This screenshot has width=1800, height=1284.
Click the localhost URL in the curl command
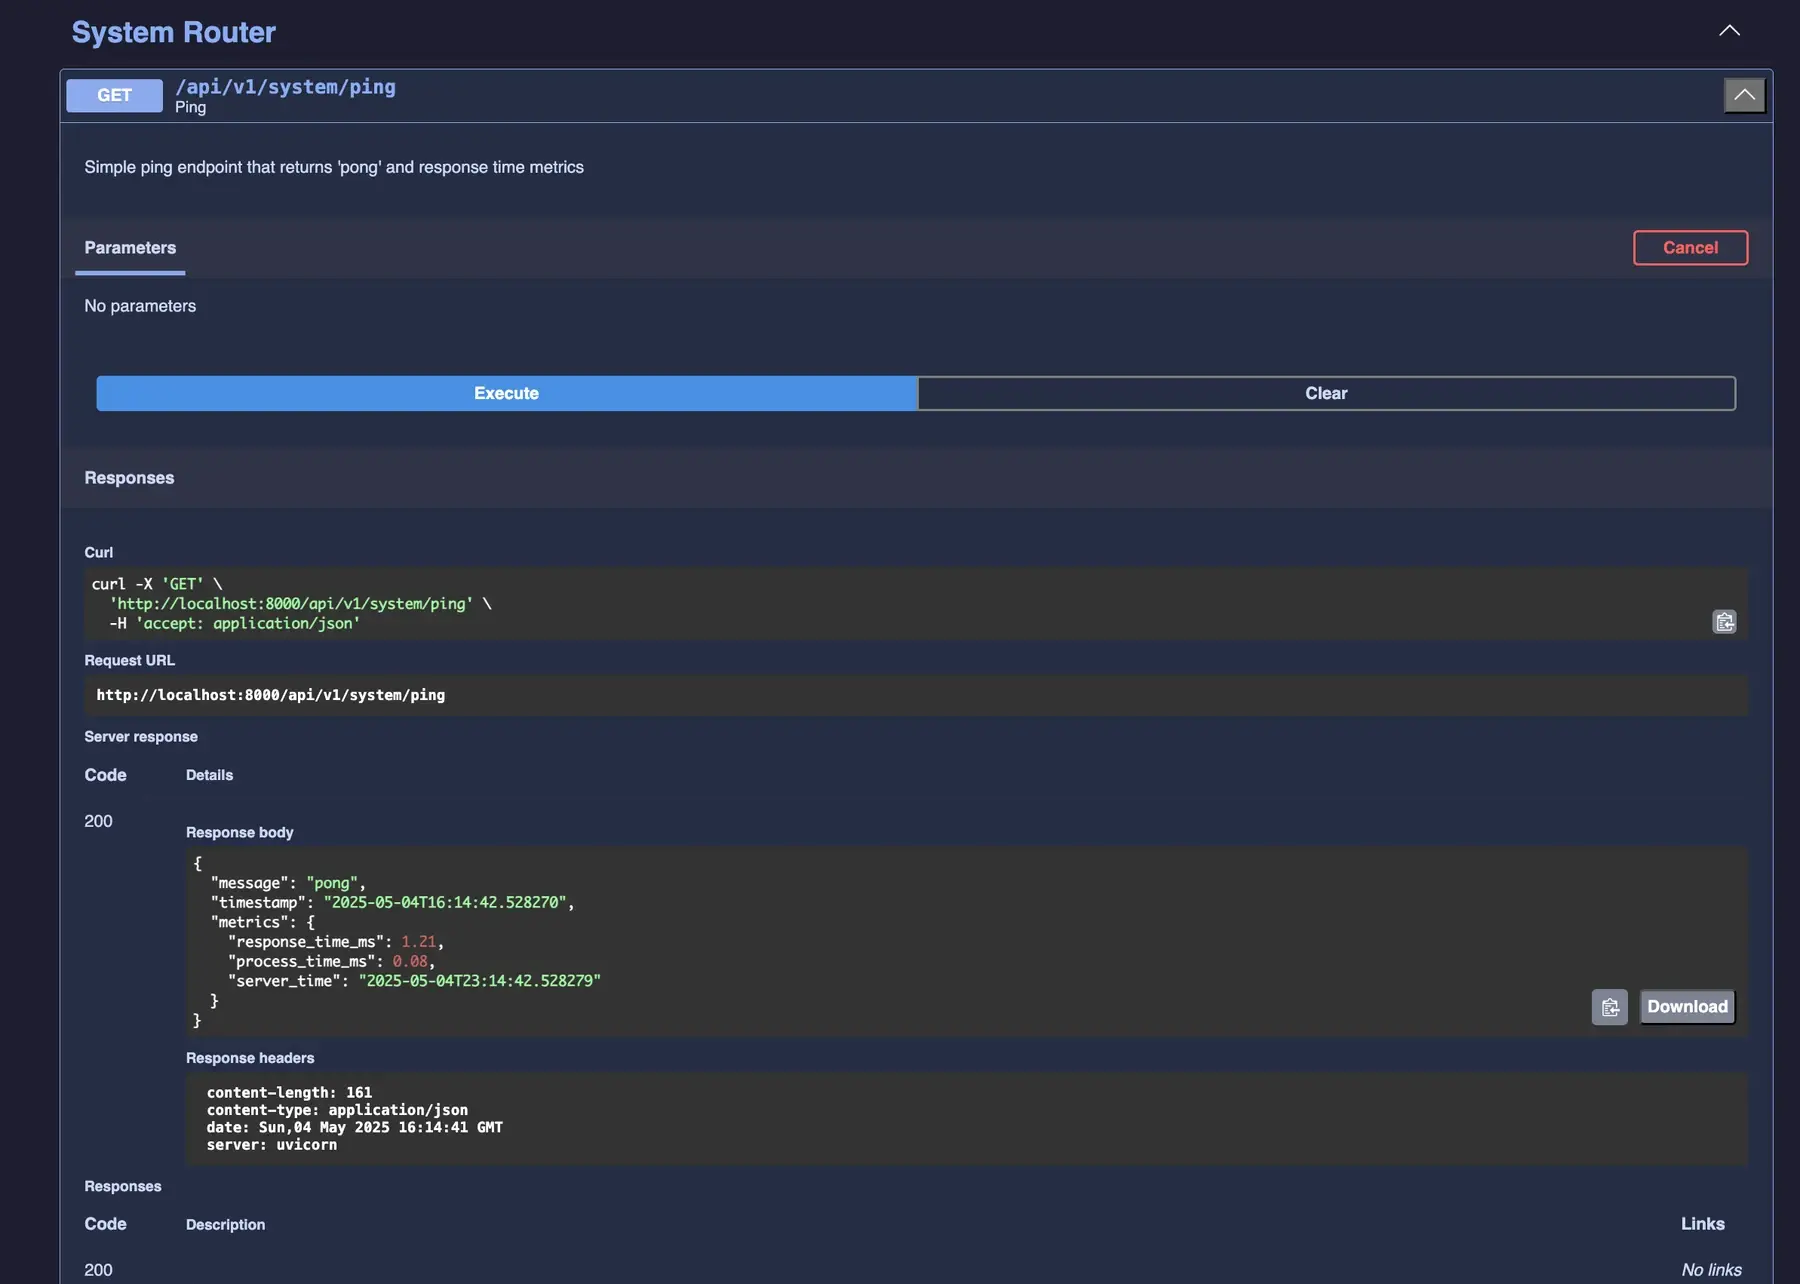coord(291,604)
